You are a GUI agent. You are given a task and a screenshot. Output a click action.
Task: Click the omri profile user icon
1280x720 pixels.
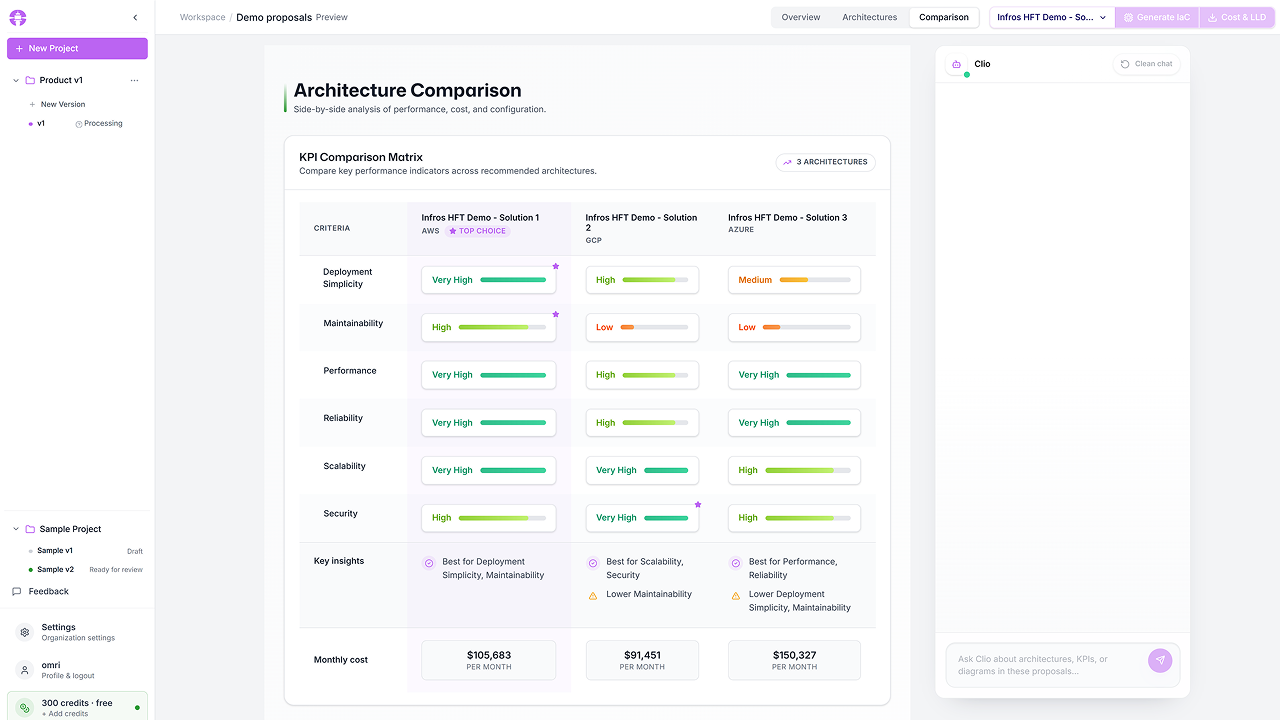click(x=25, y=670)
